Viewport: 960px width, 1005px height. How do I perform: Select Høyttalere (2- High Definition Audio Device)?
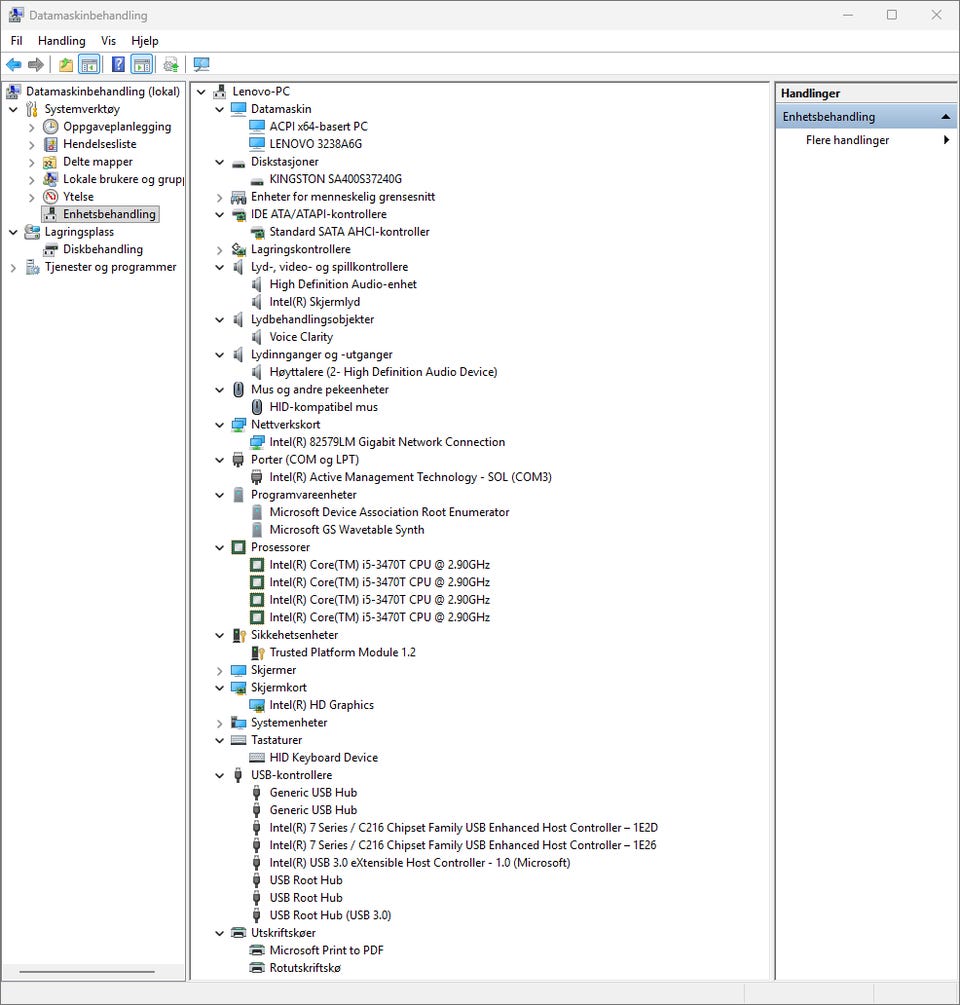click(383, 372)
